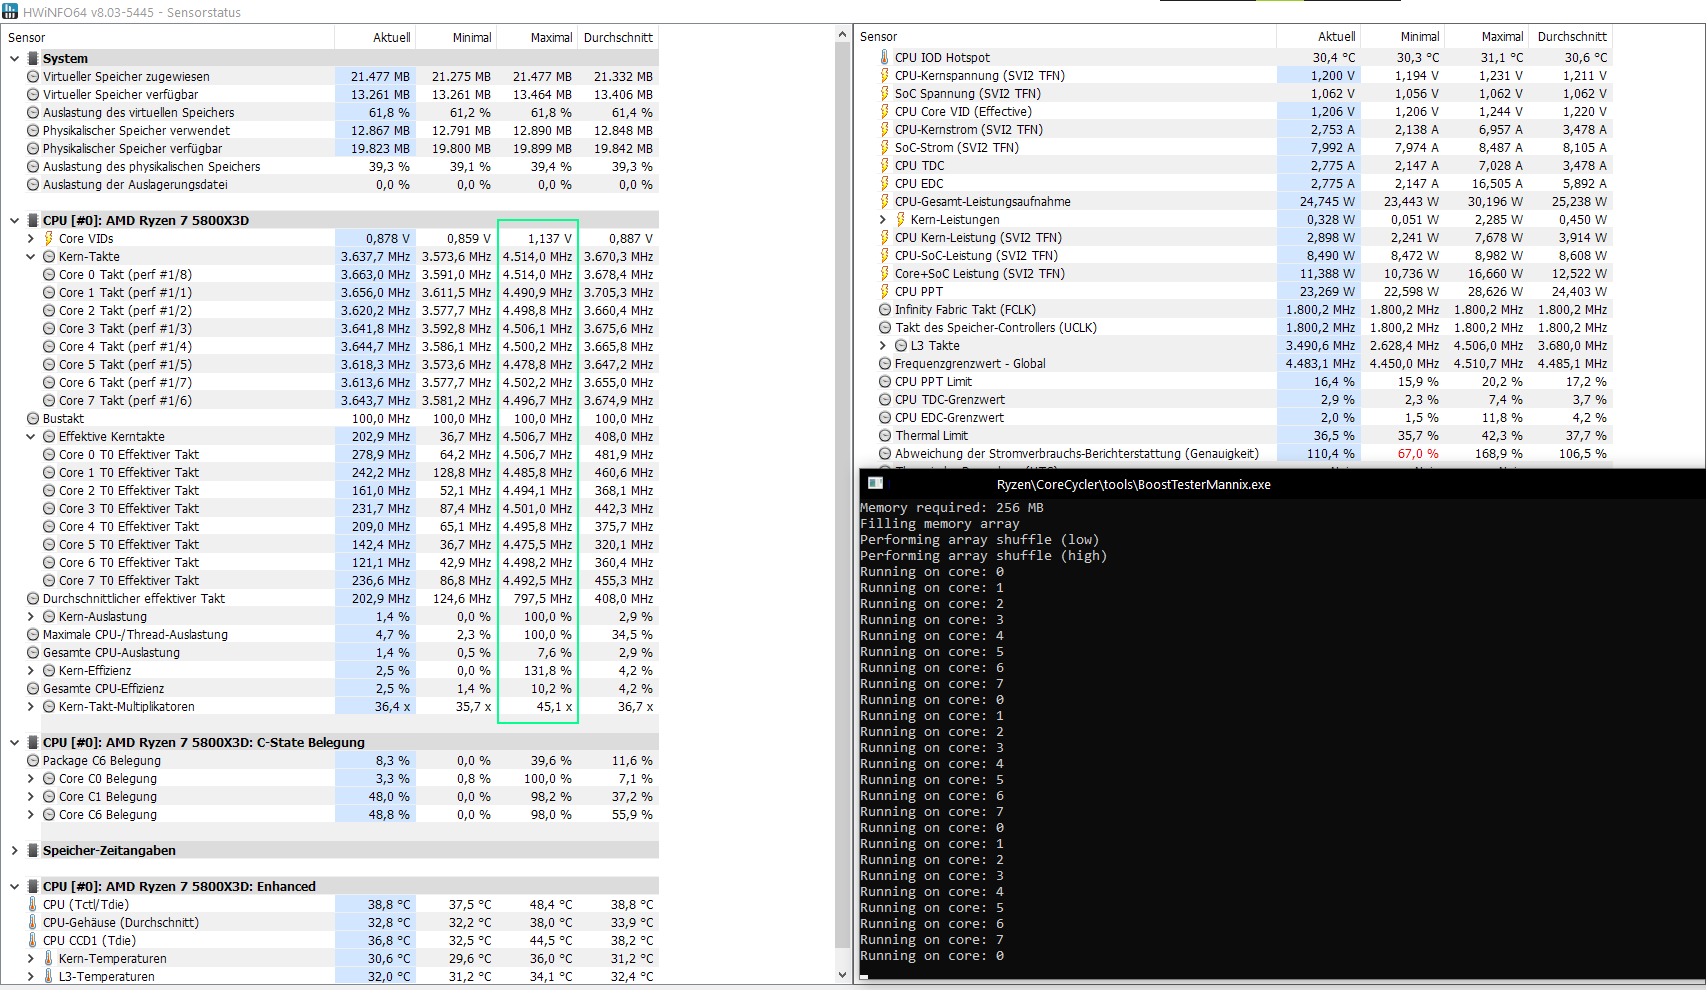The image size is (1706, 990).
Task: Click lightning icon beside CPU-Kernspannung (SVI2 TFN)
Action: [x=884, y=75]
